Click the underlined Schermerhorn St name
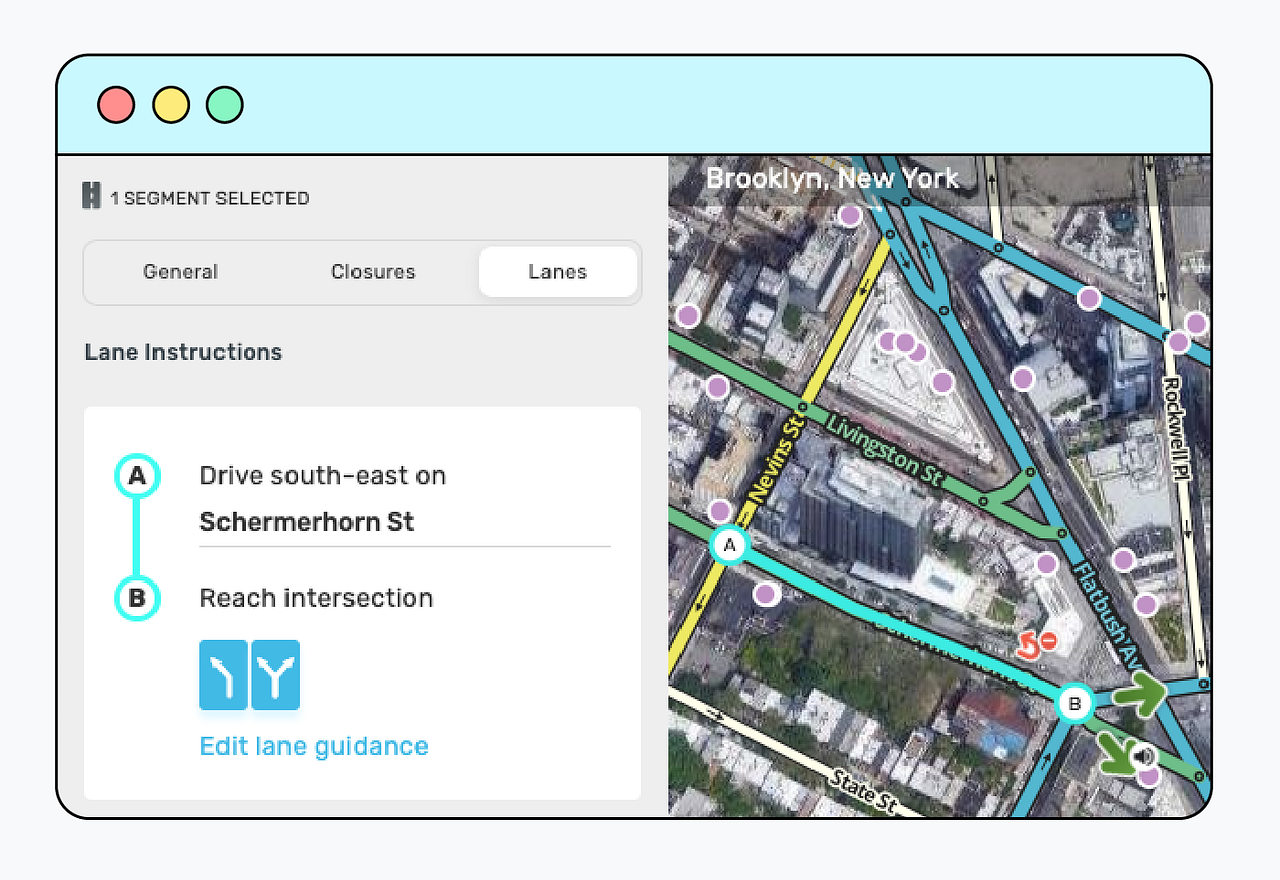1280x880 pixels. pos(306,521)
